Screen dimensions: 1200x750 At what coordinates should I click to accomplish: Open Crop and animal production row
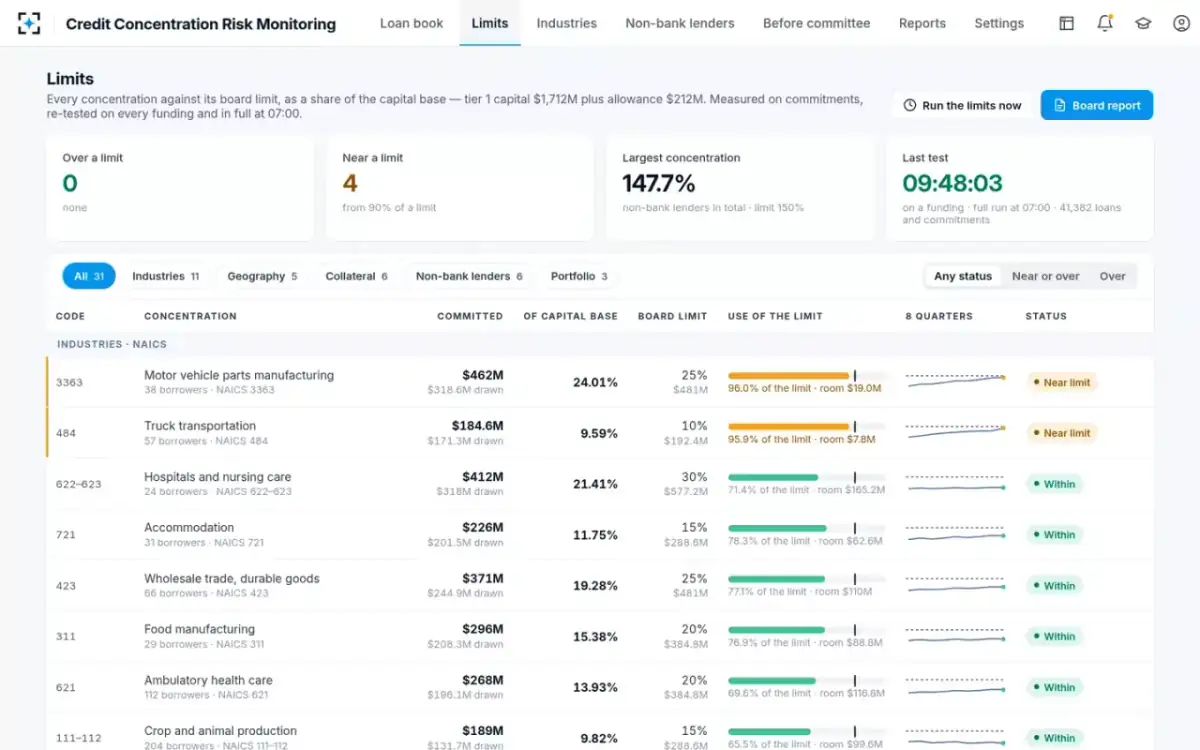pos(600,732)
